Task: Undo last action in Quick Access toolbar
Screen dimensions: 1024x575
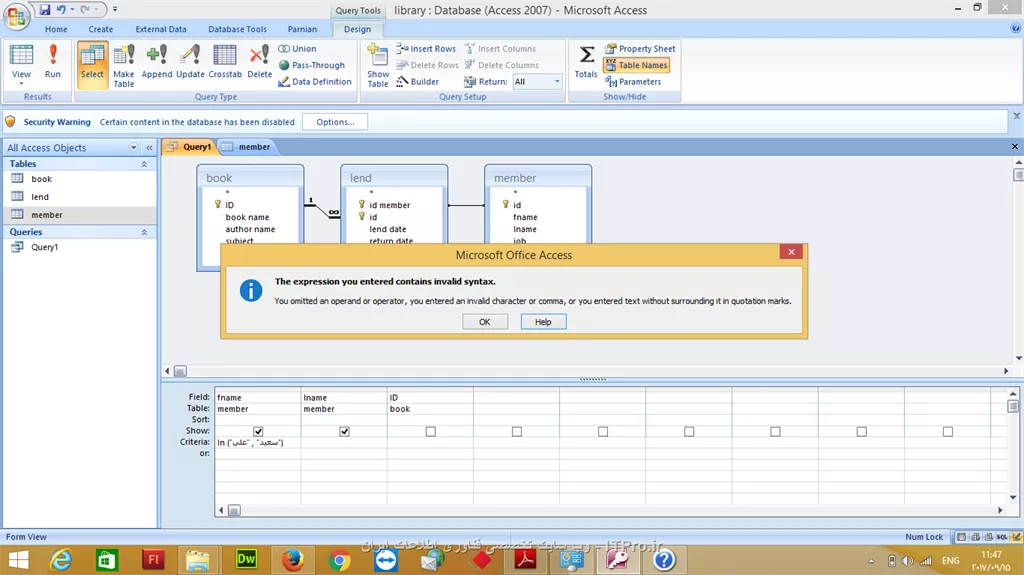Action: click(61, 9)
